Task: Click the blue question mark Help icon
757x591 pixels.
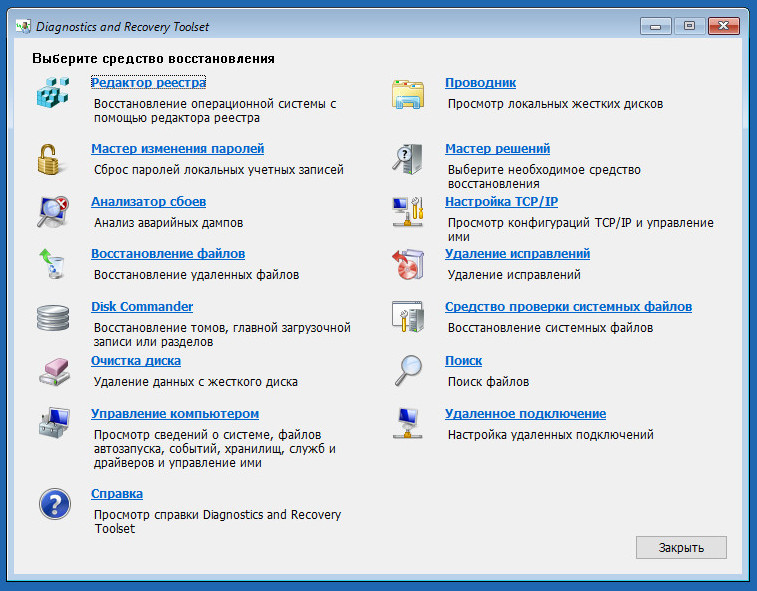Action: pyautogui.click(x=52, y=504)
